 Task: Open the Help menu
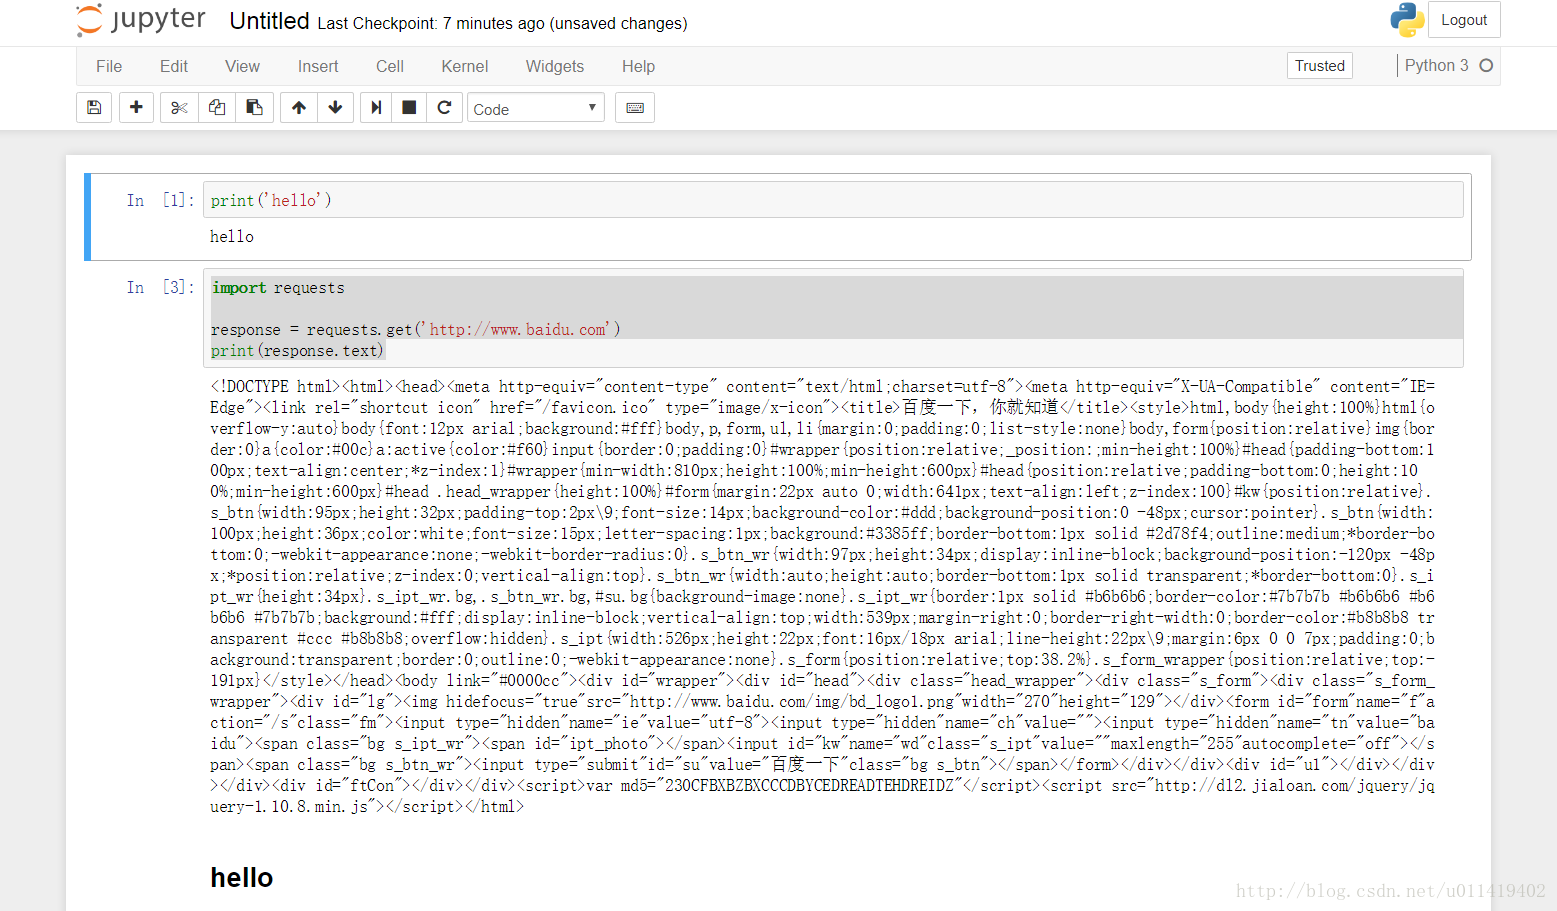(x=638, y=66)
